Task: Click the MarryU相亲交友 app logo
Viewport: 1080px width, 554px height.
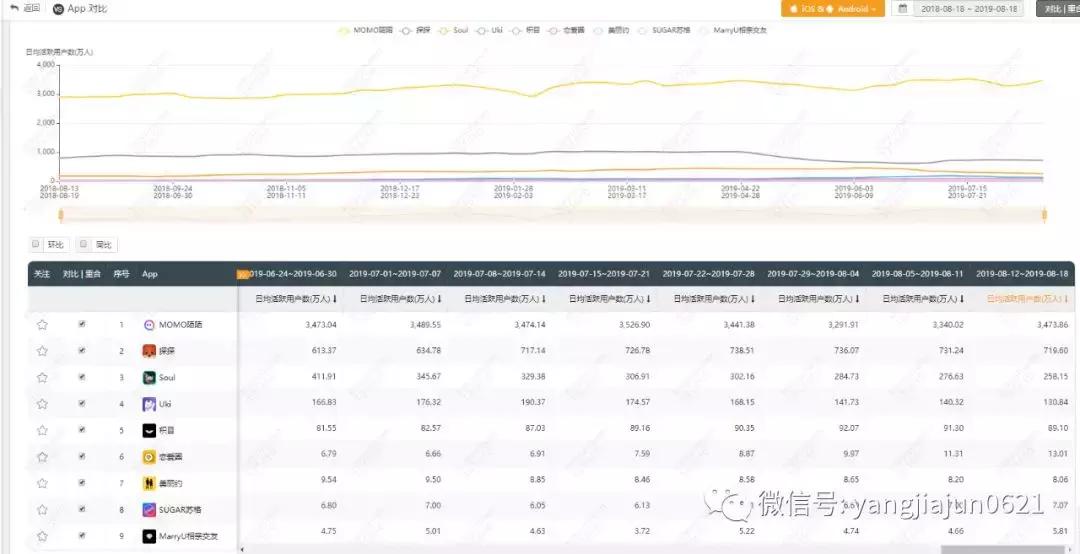Action: (149, 536)
